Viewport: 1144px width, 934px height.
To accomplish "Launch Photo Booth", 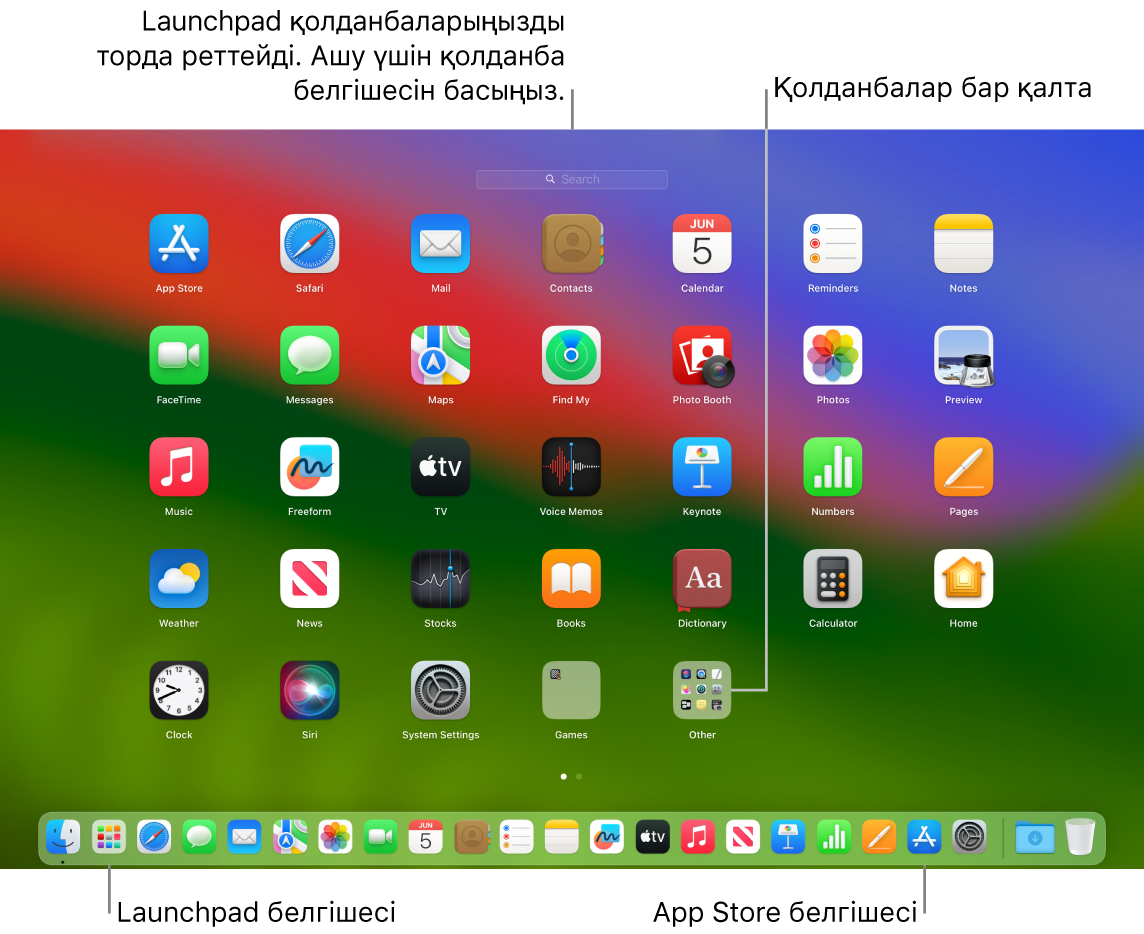I will pyautogui.click(x=703, y=355).
